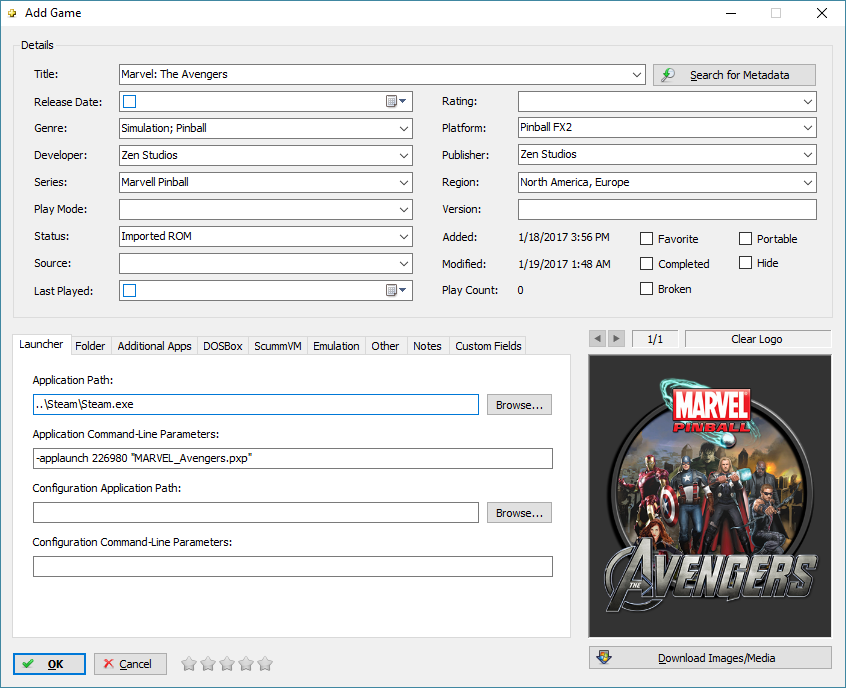Click the Marvel Avengers logo image
Screen dimensions: 846x688
[x=710, y=496]
